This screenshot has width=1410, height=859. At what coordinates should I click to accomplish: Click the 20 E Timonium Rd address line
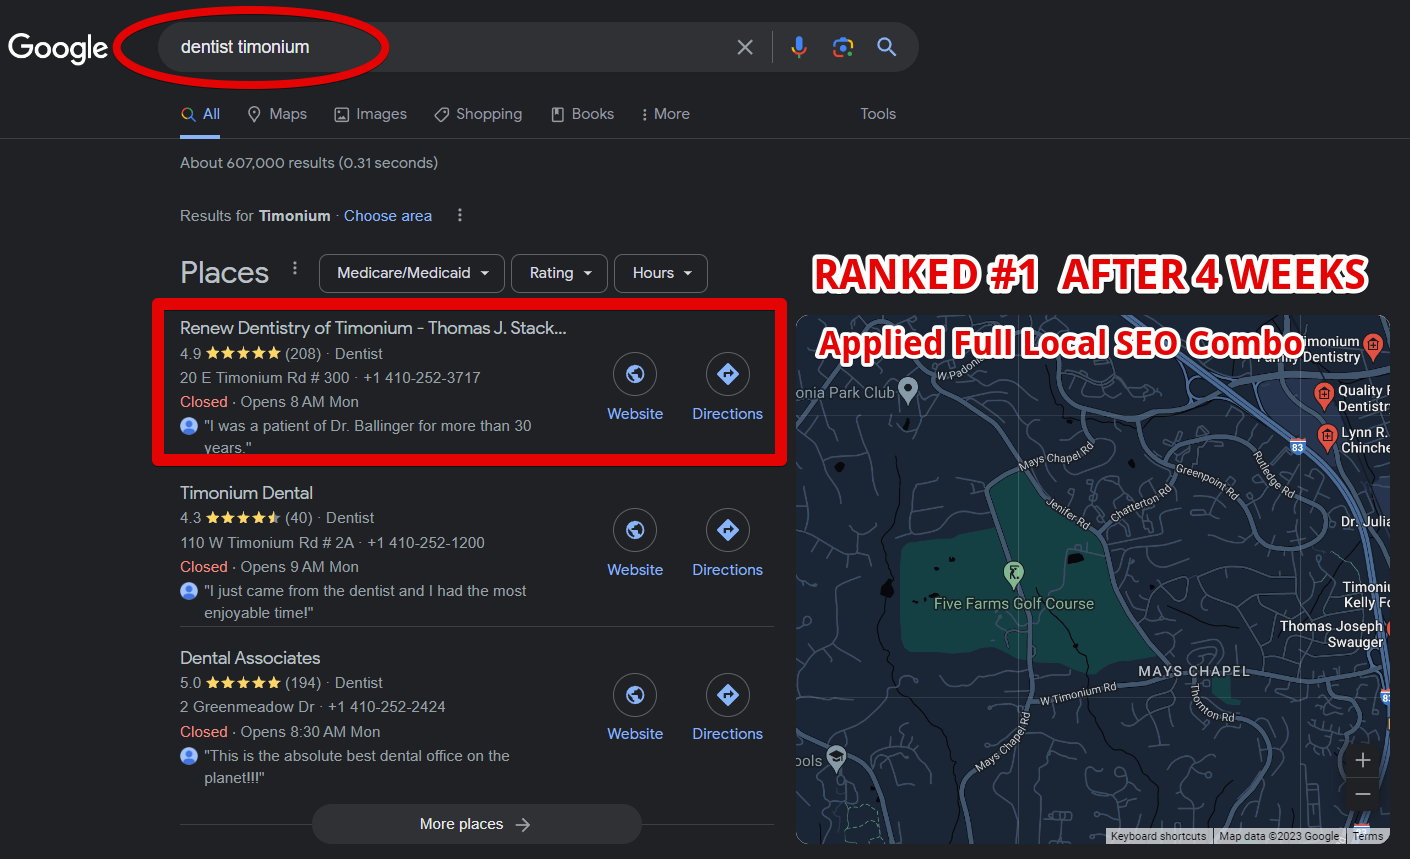pyautogui.click(x=265, y=378)
